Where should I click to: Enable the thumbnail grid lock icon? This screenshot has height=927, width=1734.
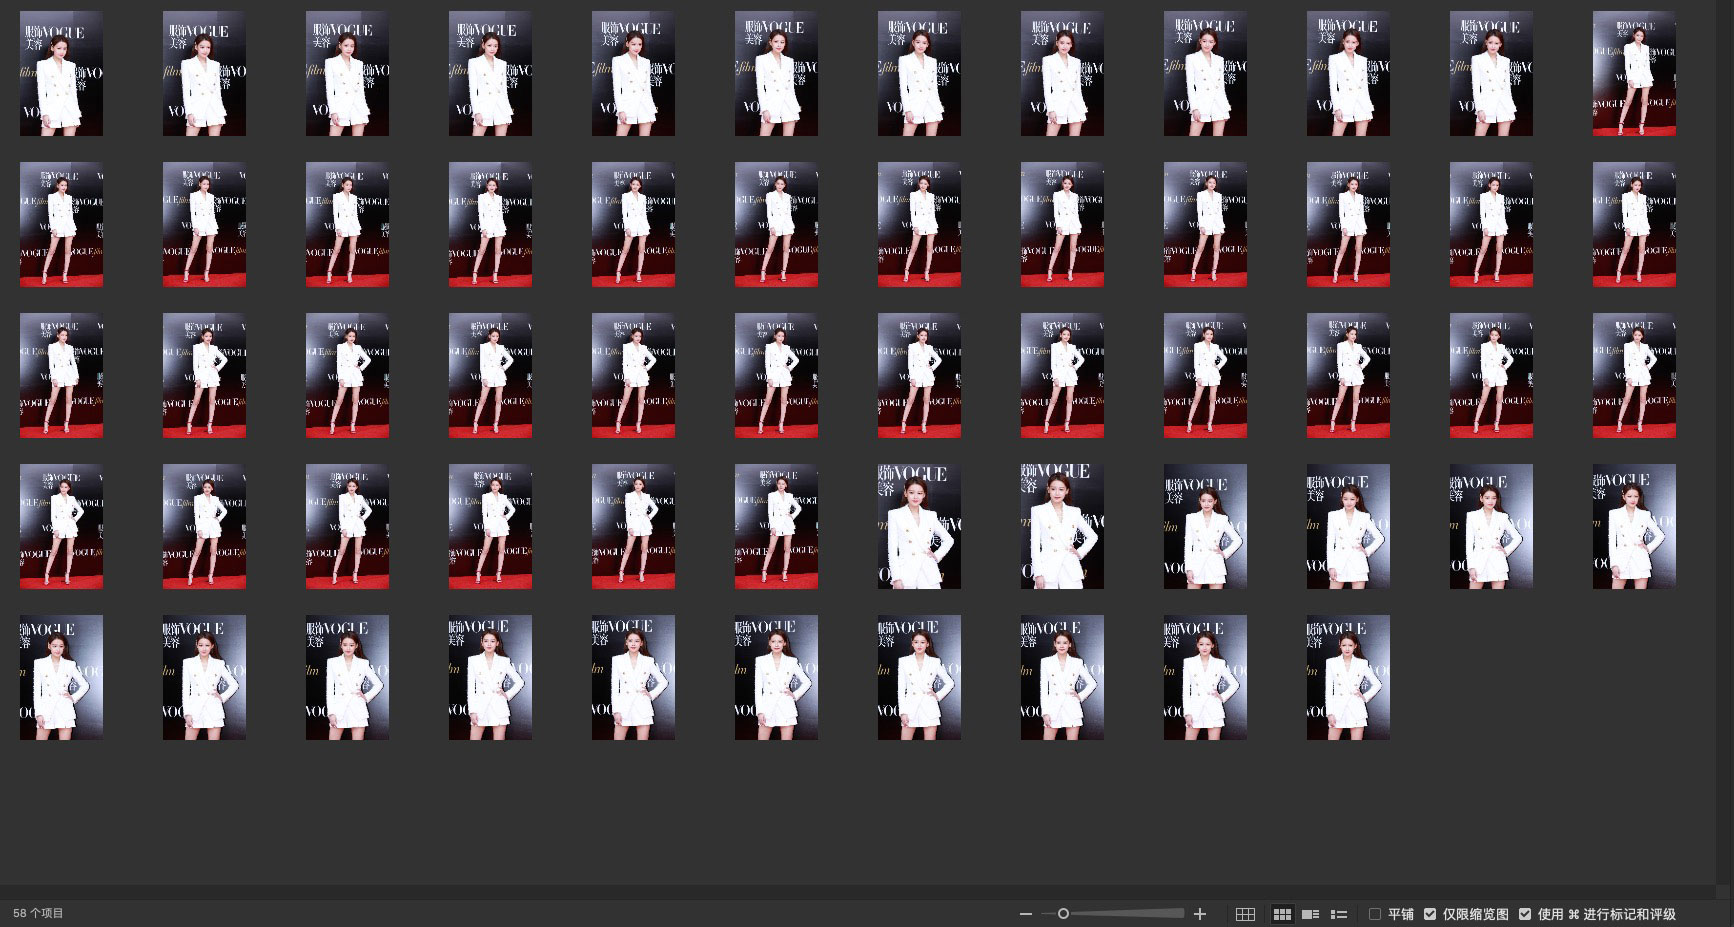click(x=1245, y=914)
